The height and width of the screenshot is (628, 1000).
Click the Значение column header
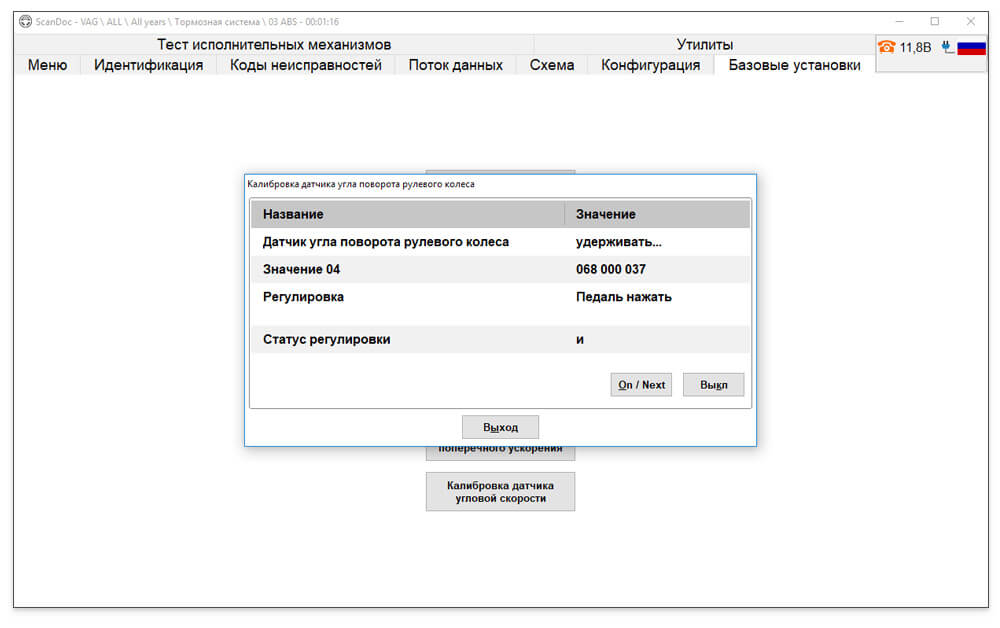(657, 214)
